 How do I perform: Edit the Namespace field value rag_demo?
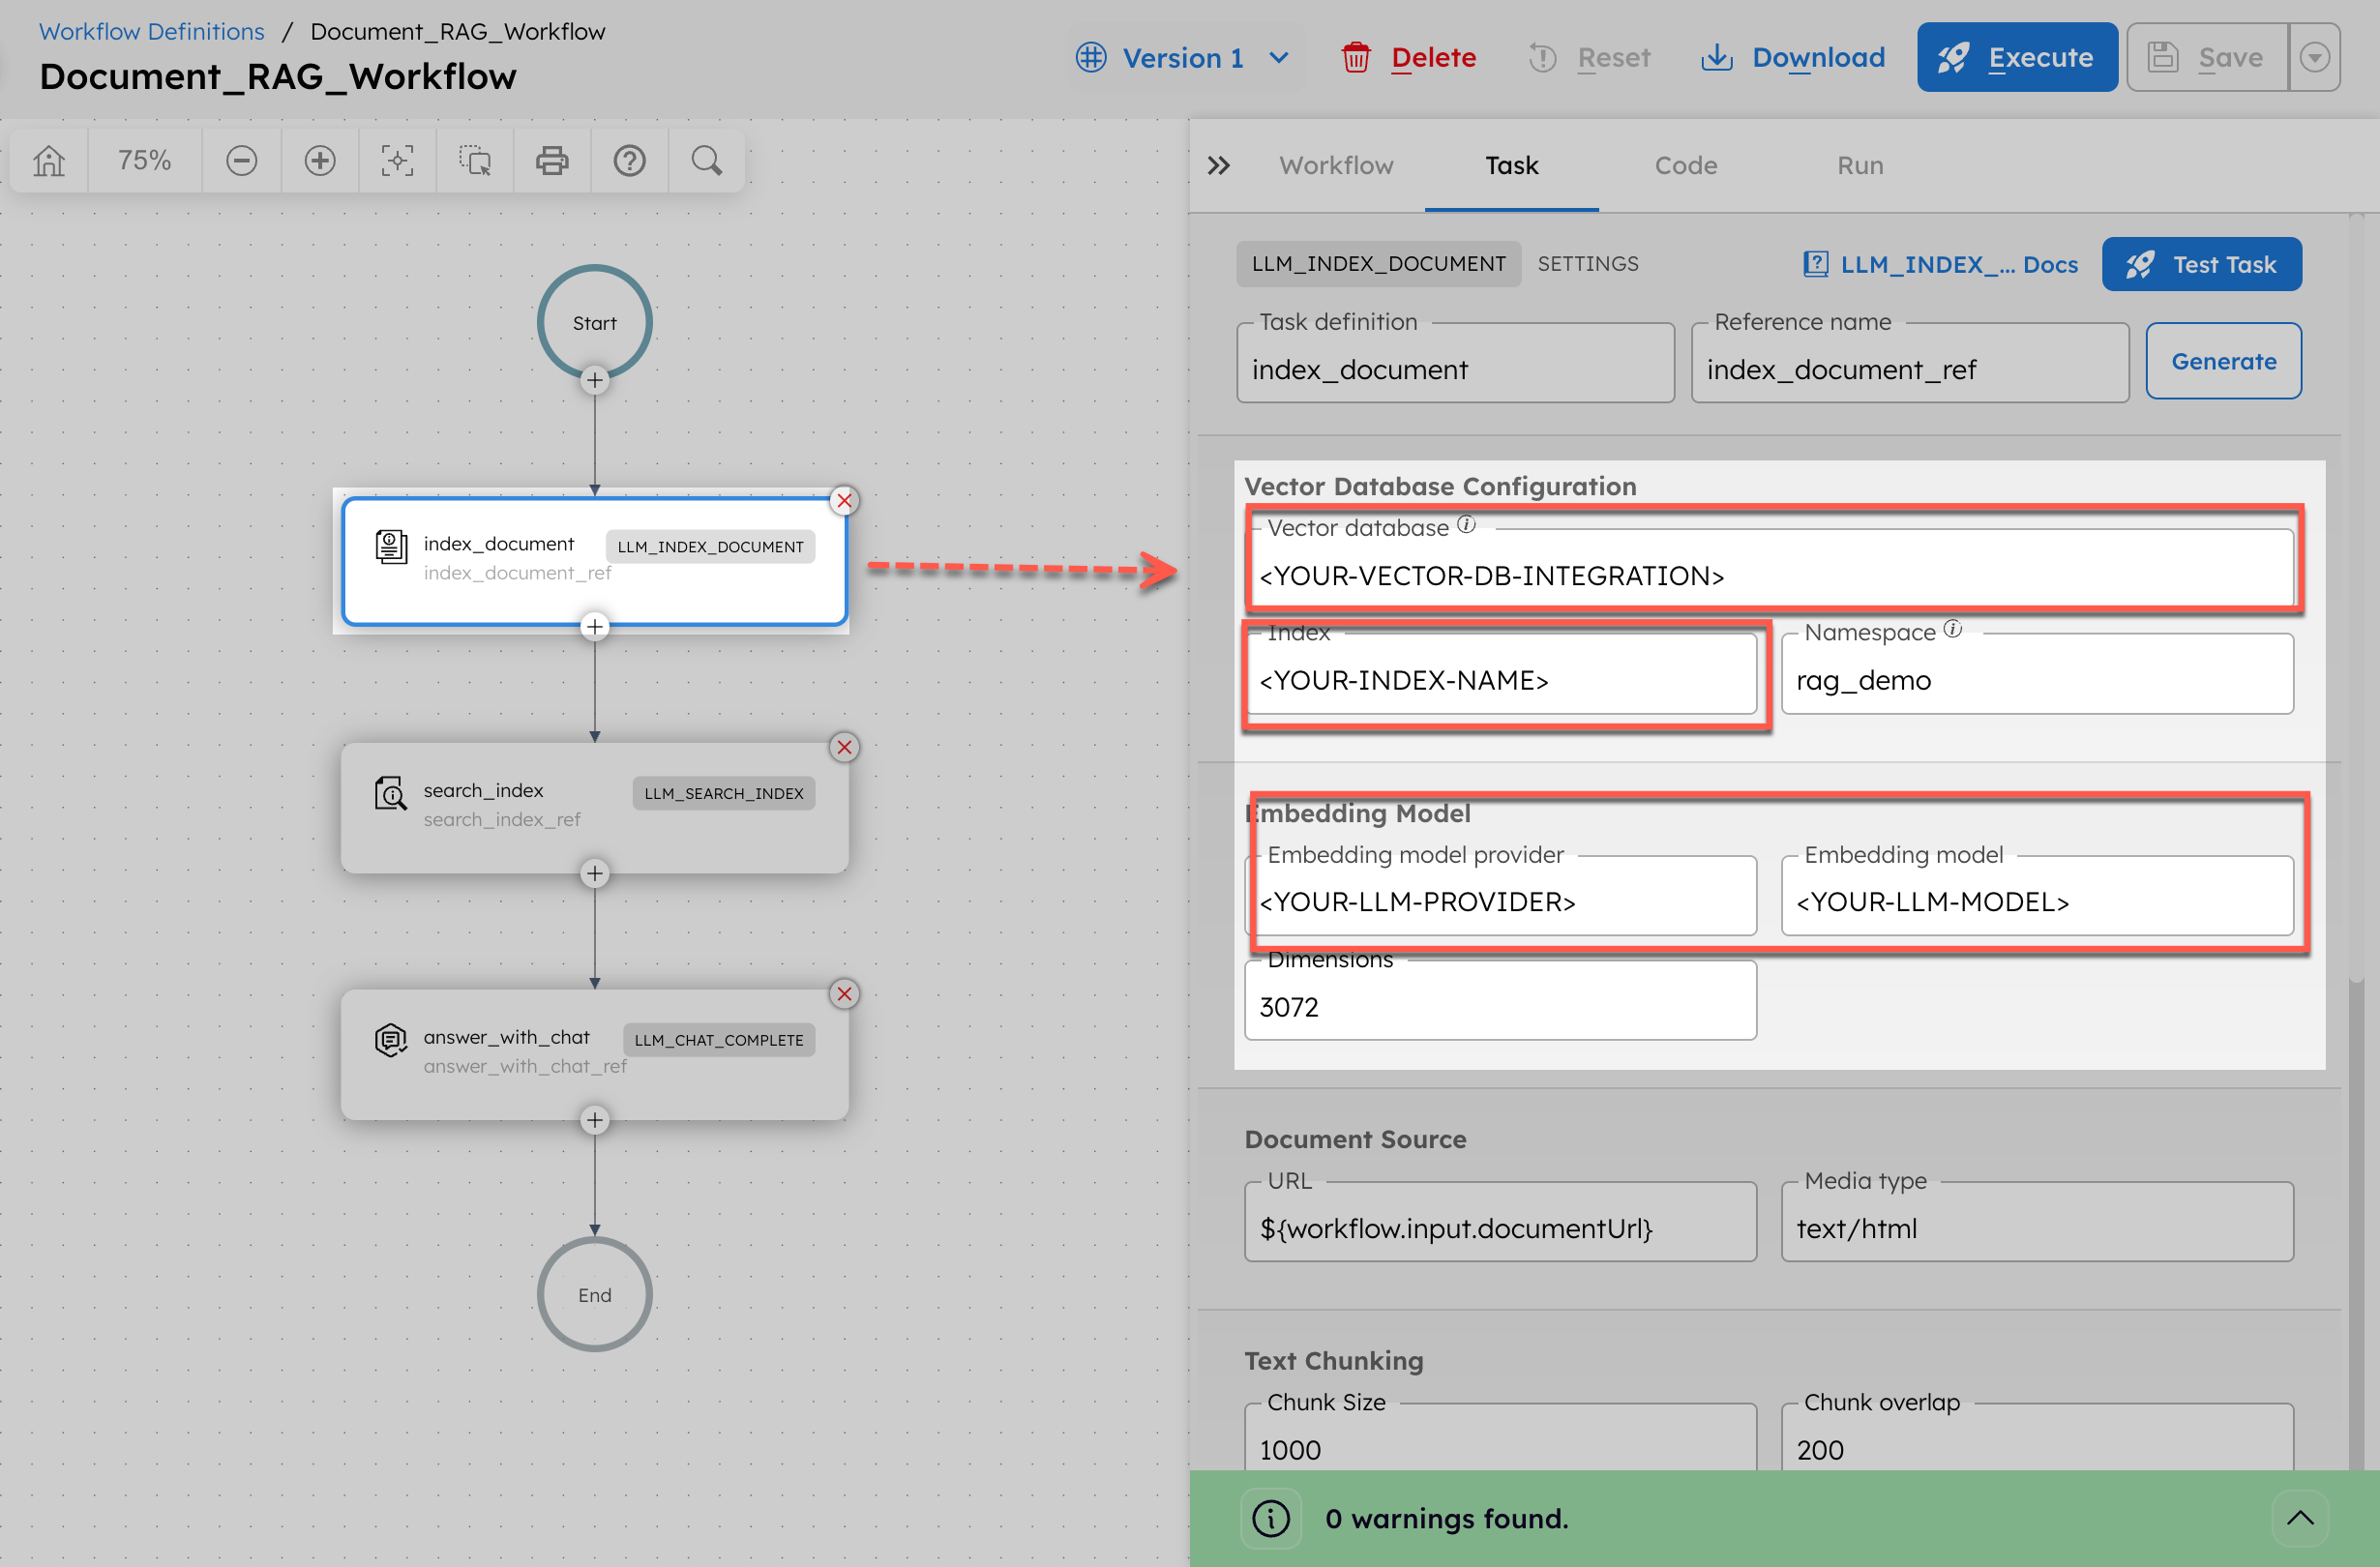pos(2037,679)
